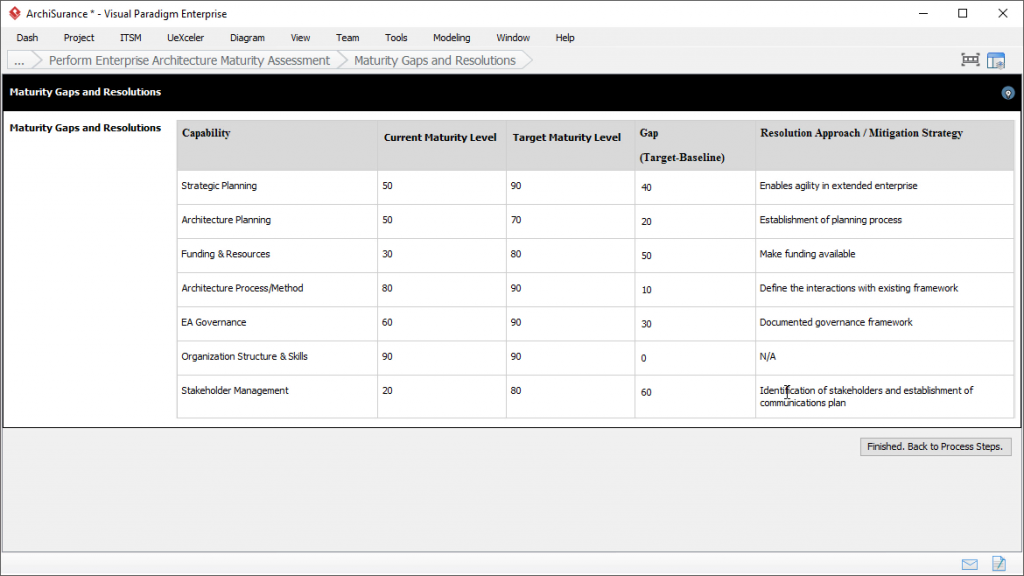Open the Tools menu
Screen dimensions: 1024x576
pyautogui.click(x=396, y=38)
